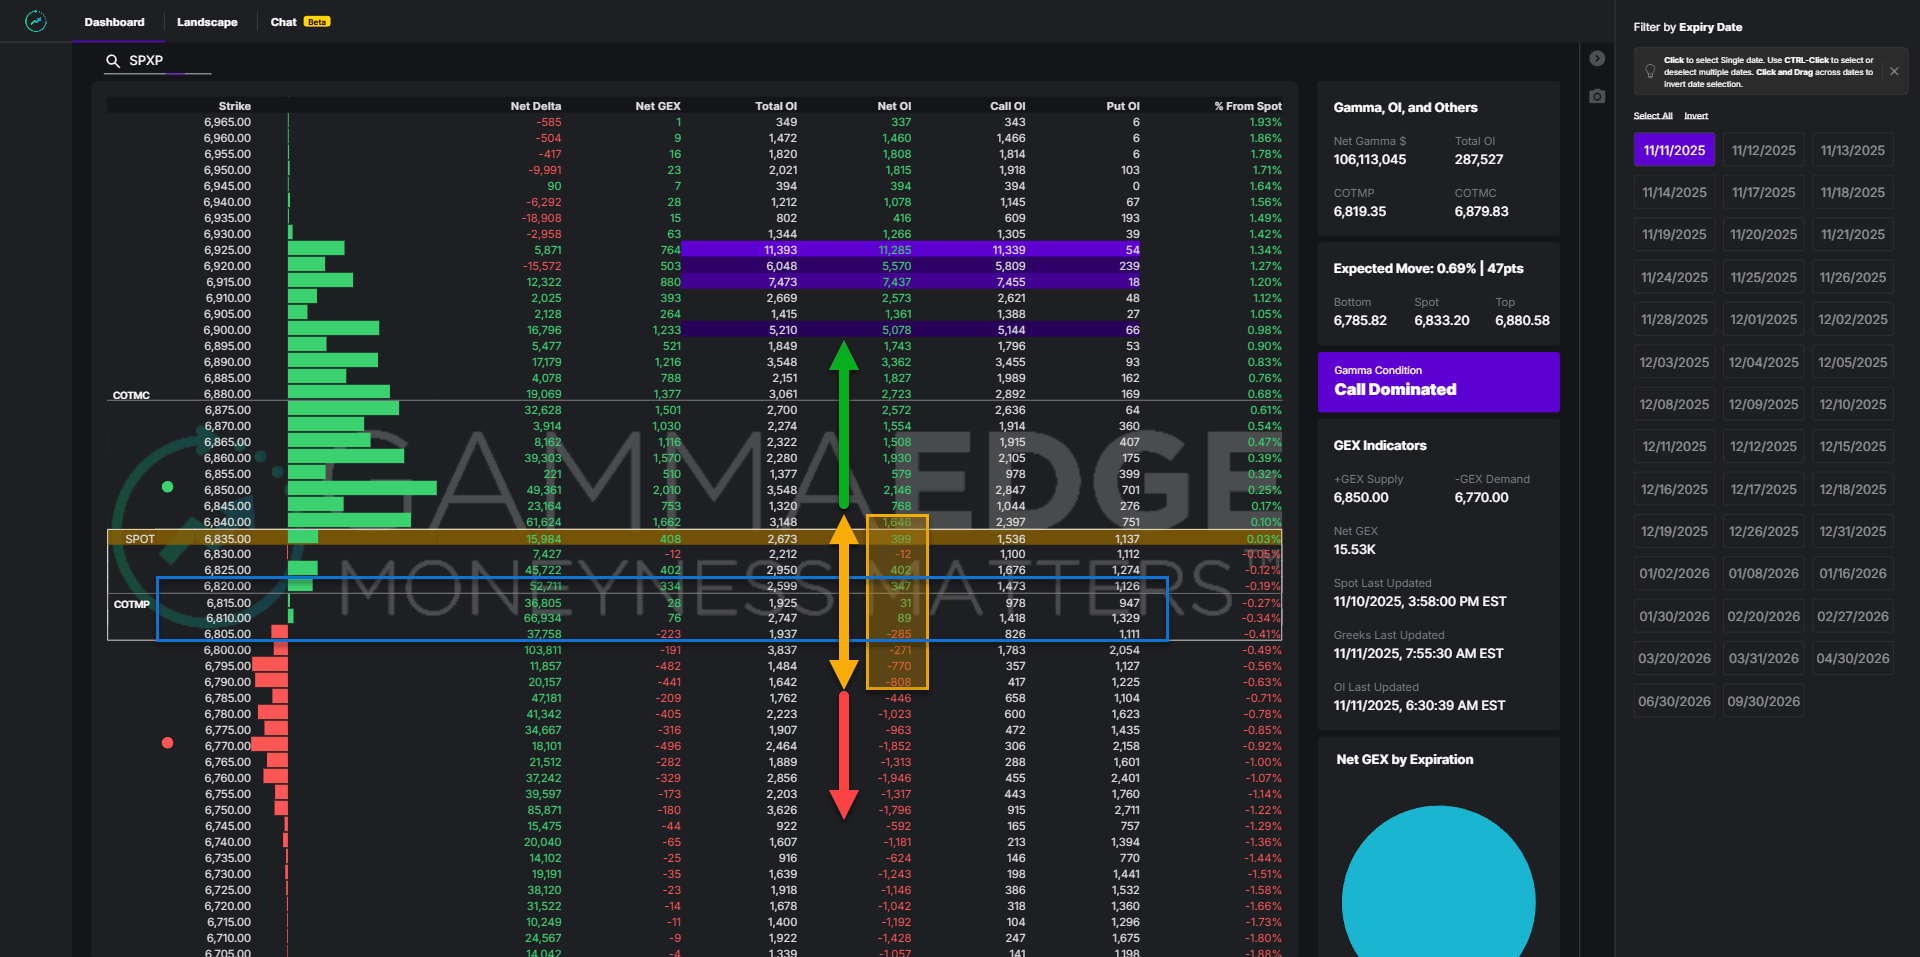Click the Call Dominated gamma condition banner

(1438, 381)
